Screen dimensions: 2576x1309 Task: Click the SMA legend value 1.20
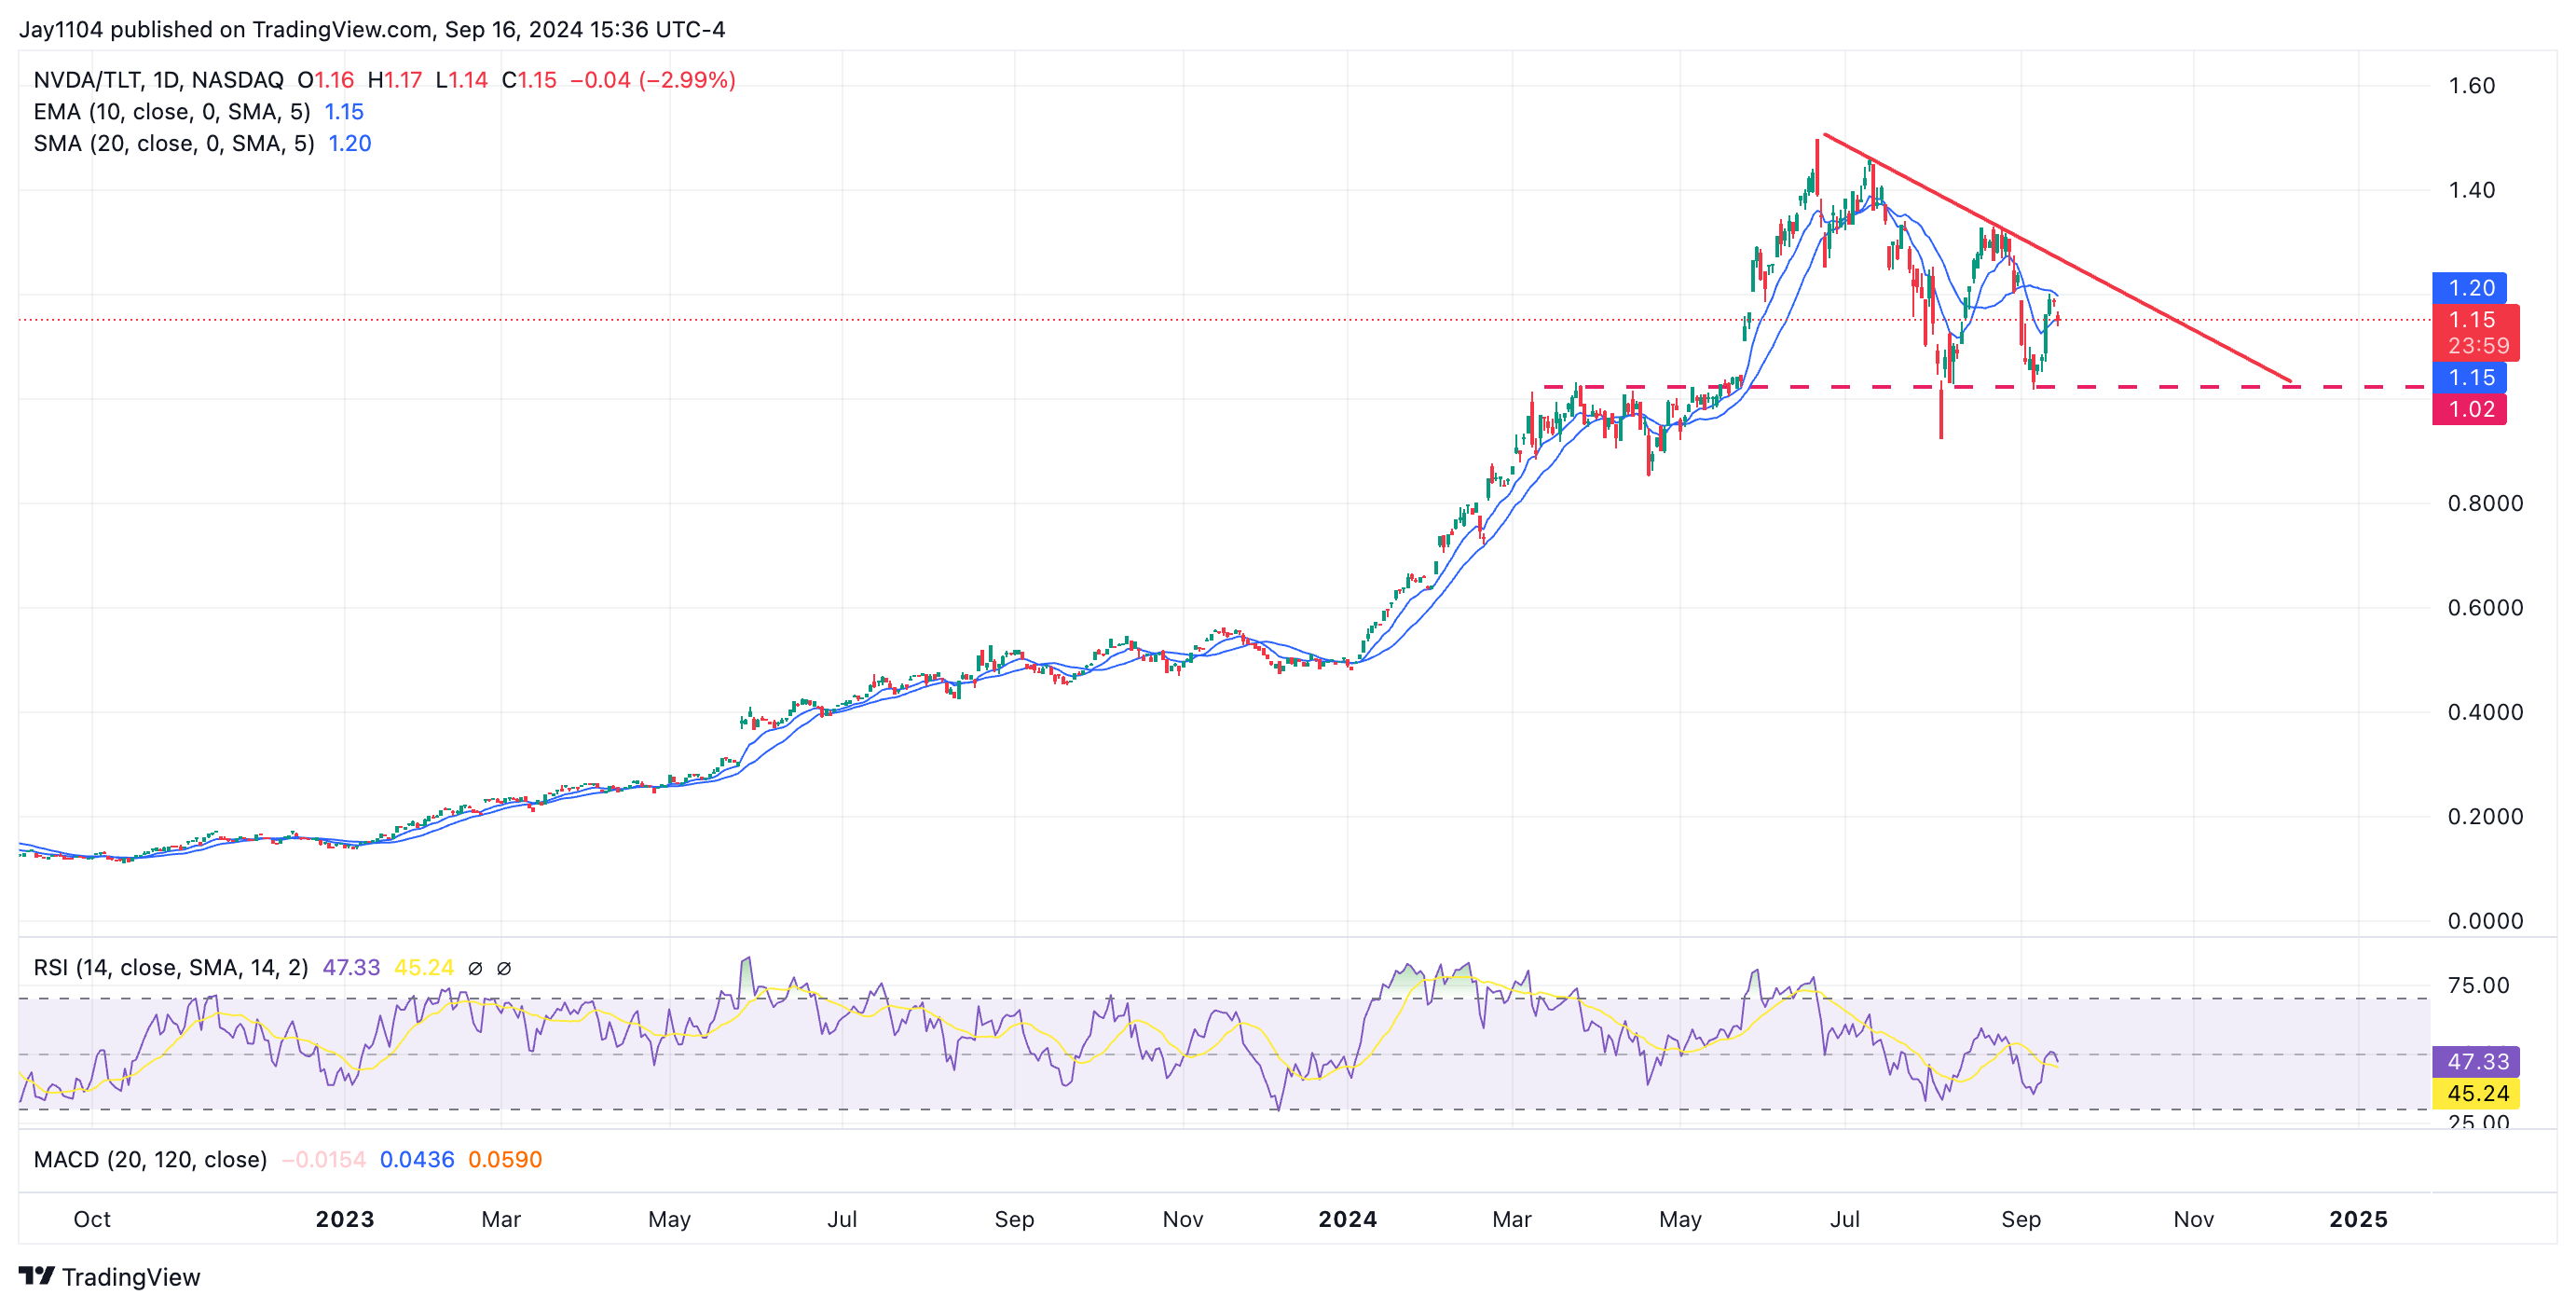click(350, 144)
